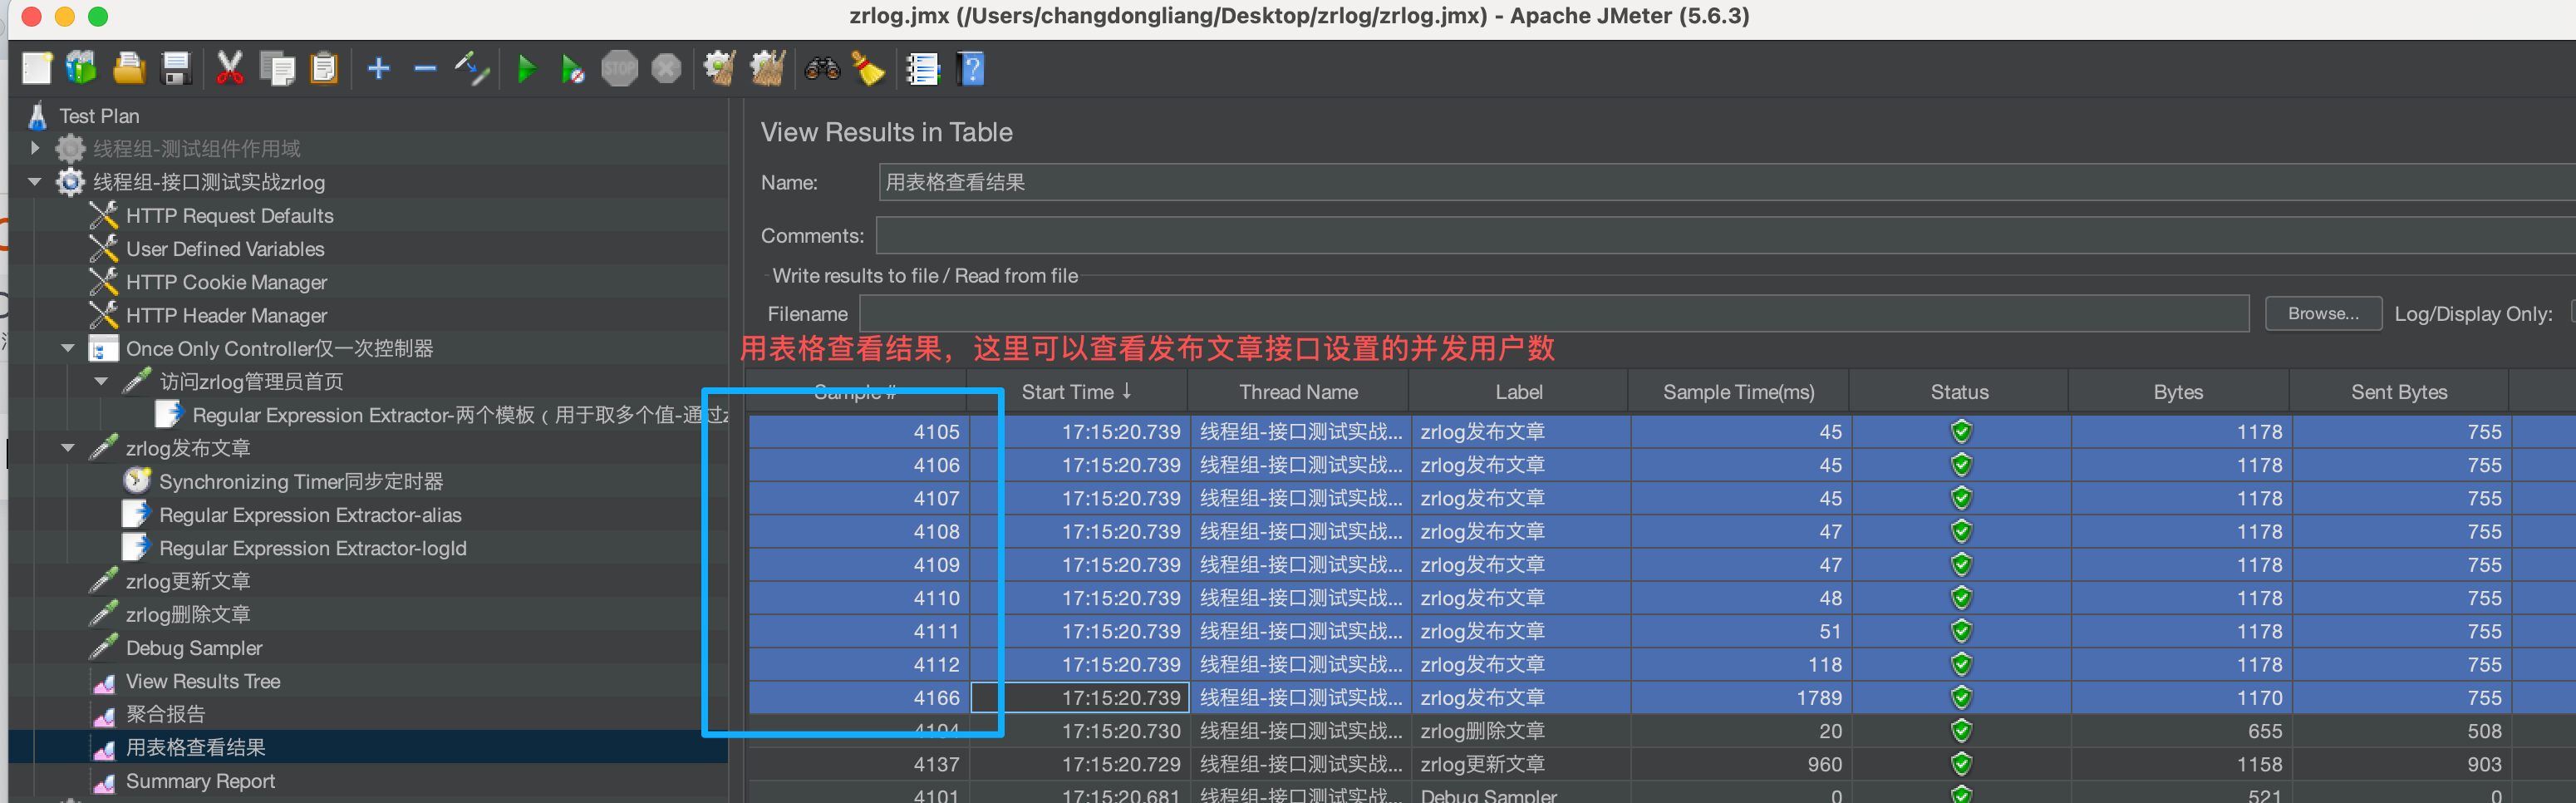
Task: Expand the 线程组-测试组件作用域 thread group
Action: coord(35,148)
